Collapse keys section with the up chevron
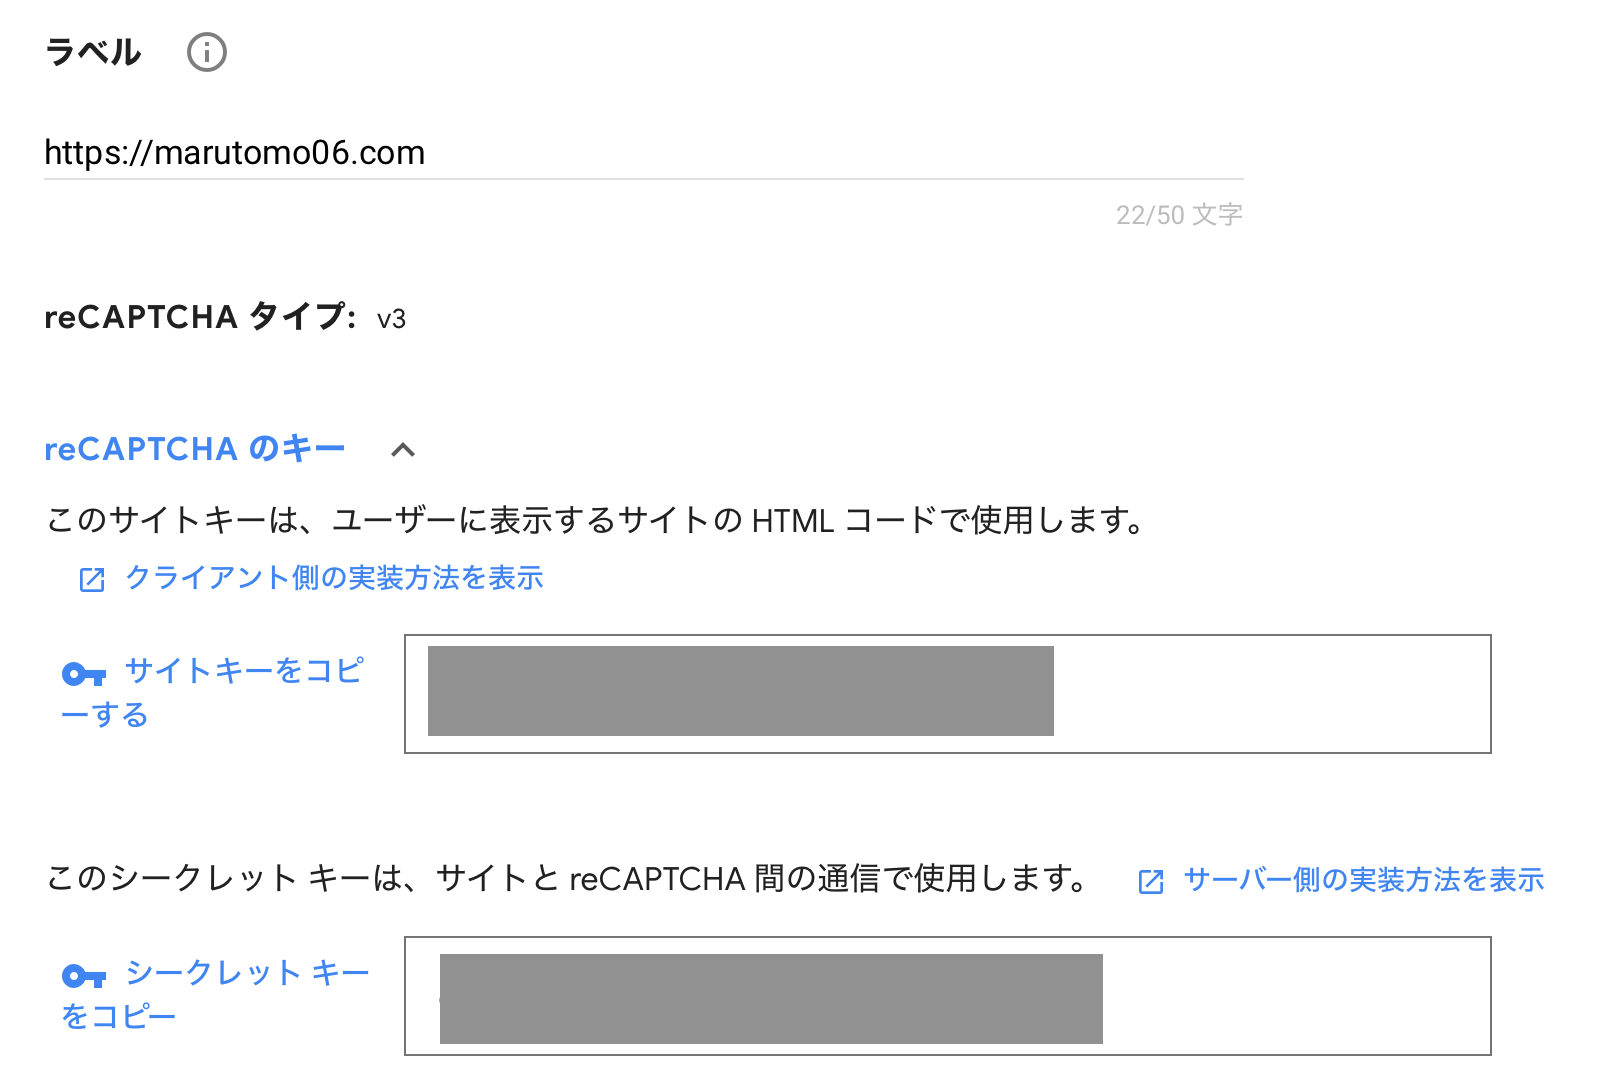The height and width of the screenshot is (1090, 1622). click(x=403, y=450)
